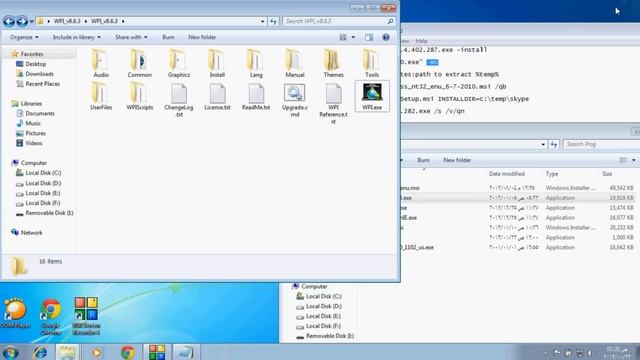This screenshot has width=640, height=360.
Task: Click the WPI_v8.6.3 search box
Action: (339, 21)
